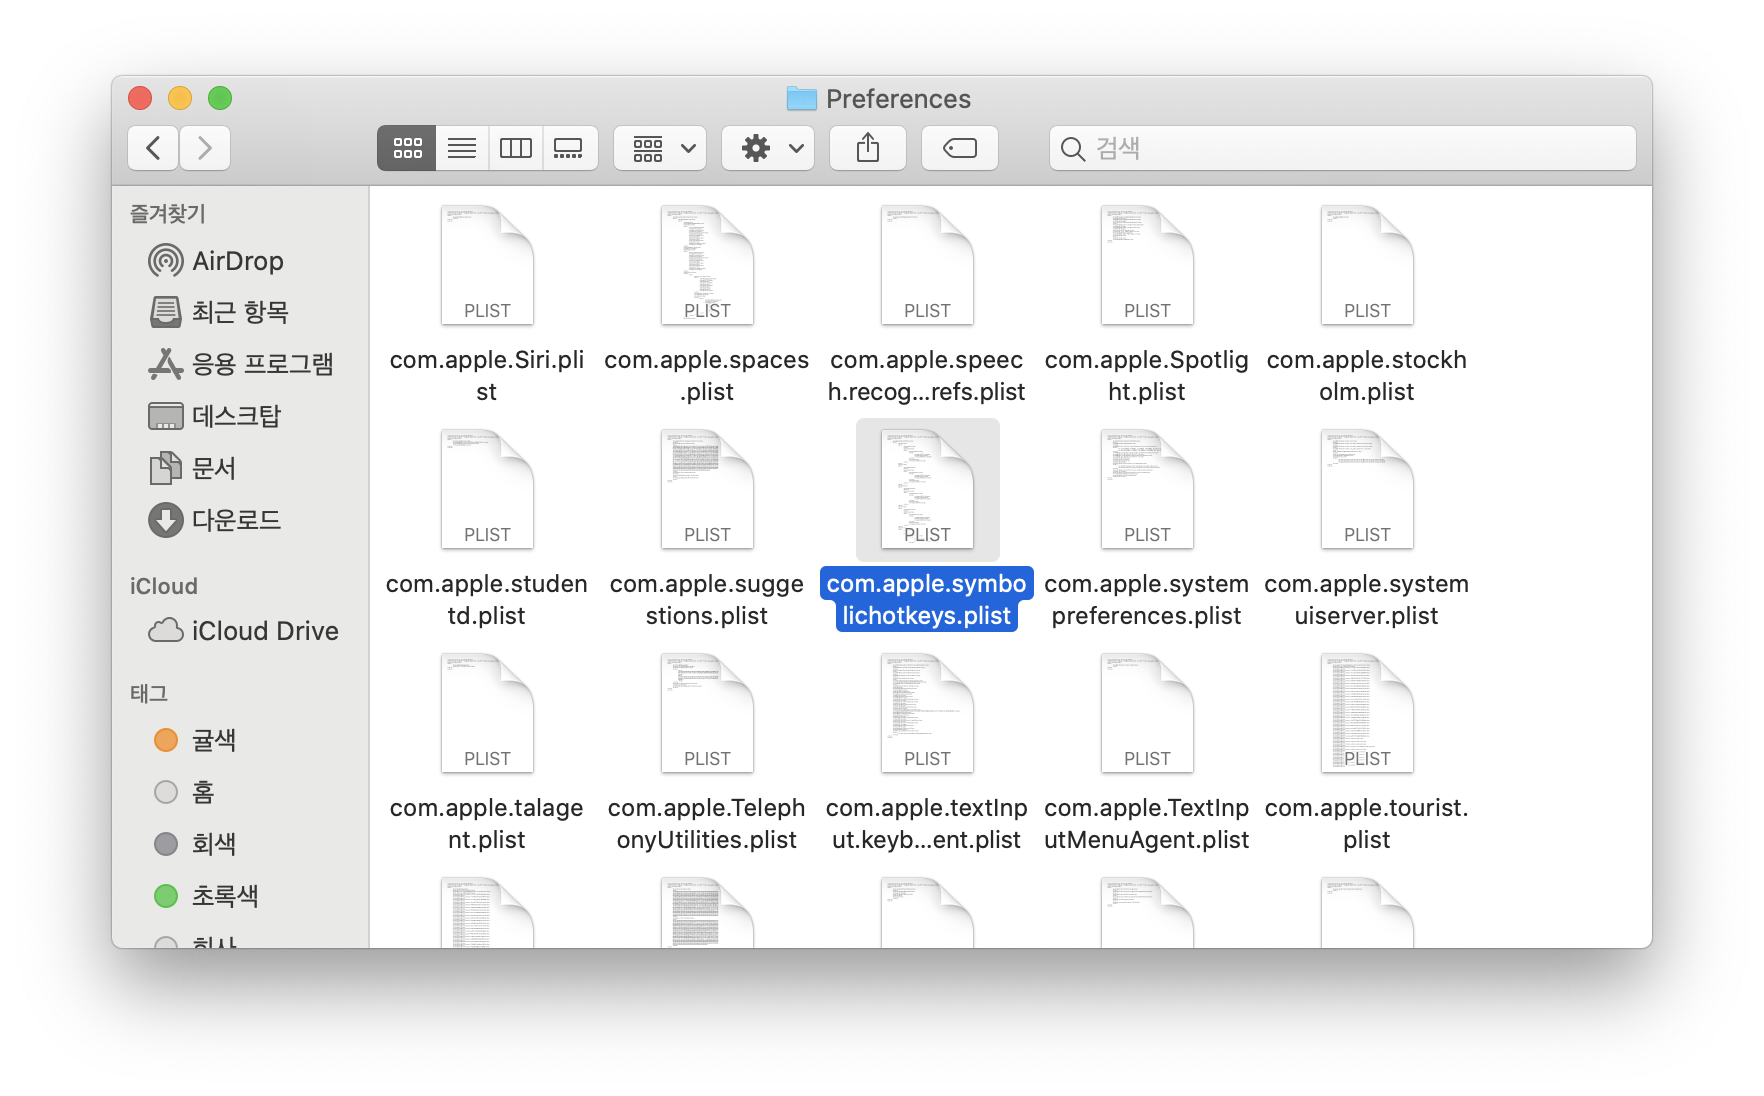Click the 즐겨찾기 sidebar section header

point(168,213)
